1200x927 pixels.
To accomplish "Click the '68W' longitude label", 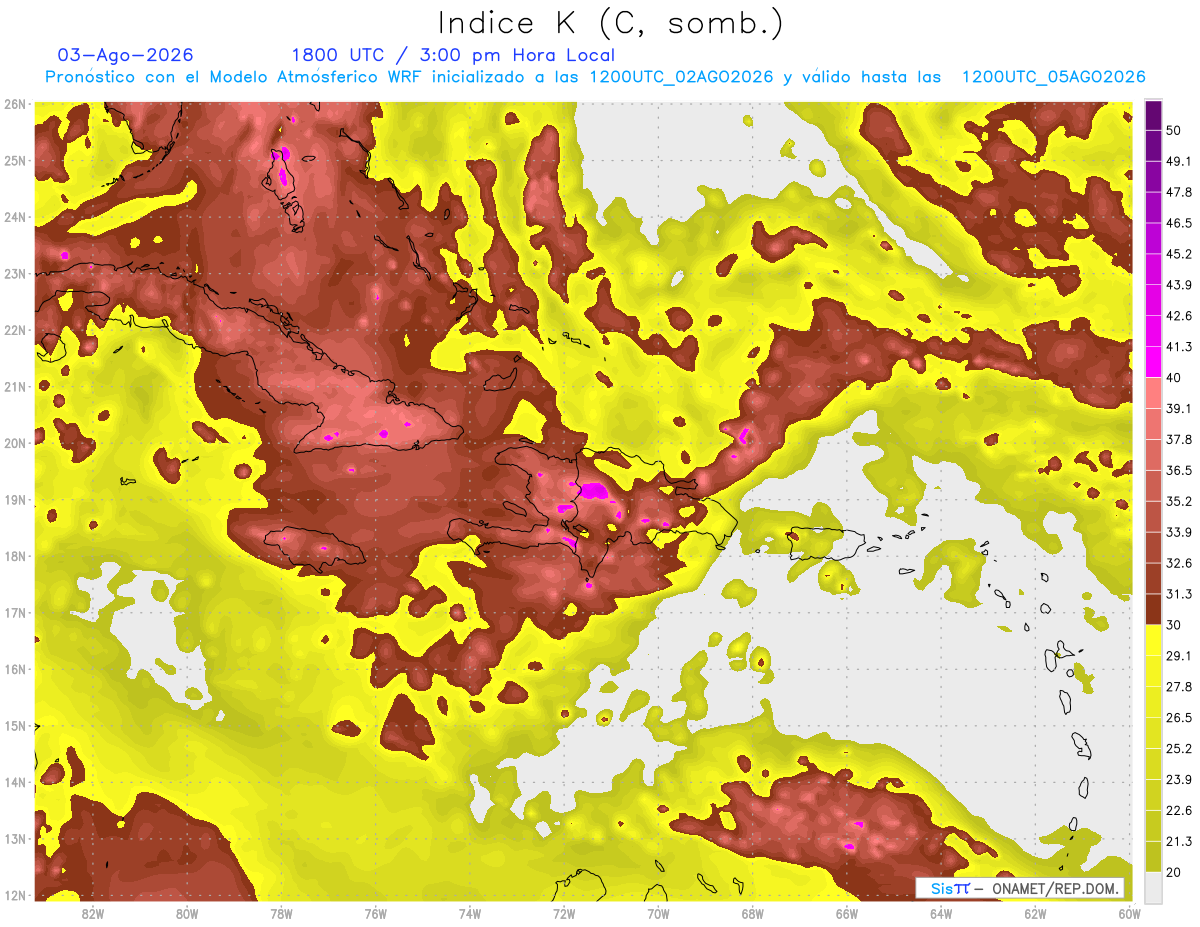I will 753,914.
